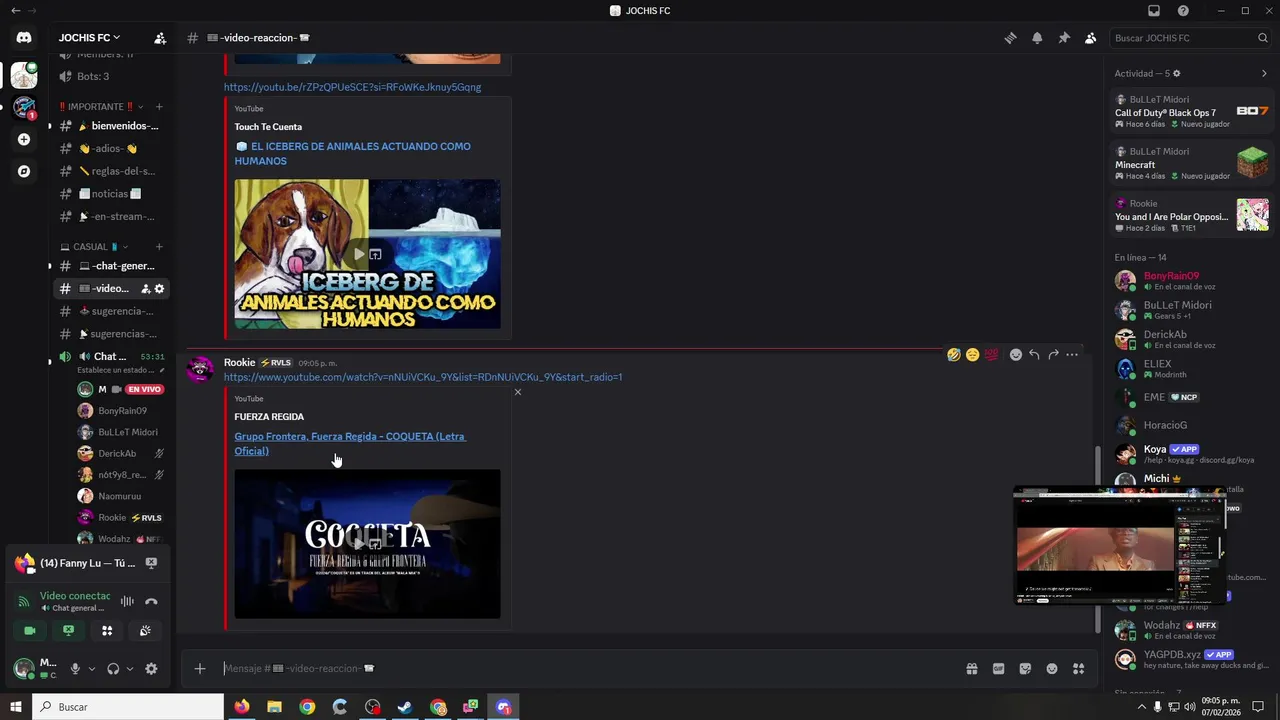Toggle screen share button in voice panel
This screenshot has height=720, width=1280.
(x=68, y=631)
